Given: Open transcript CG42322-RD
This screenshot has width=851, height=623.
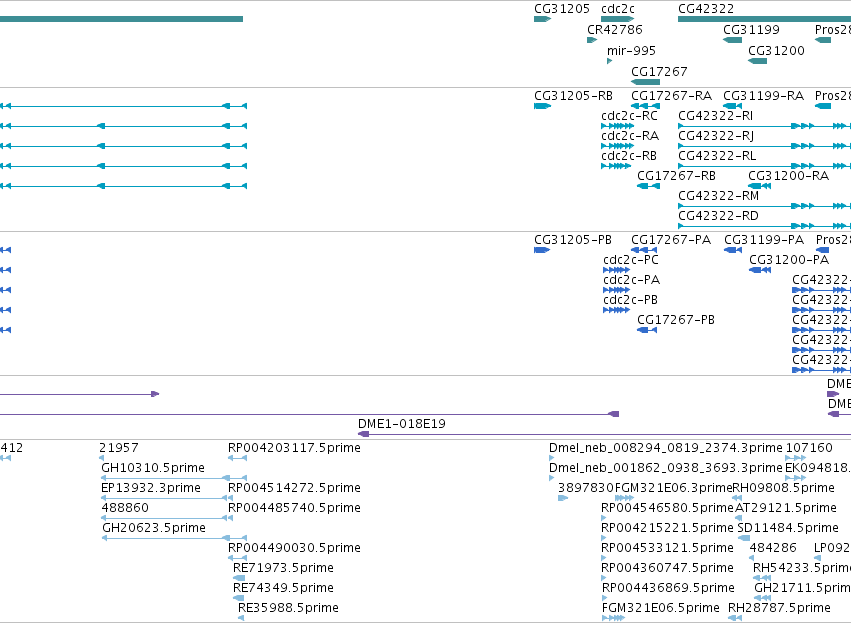Looking at the screenshot, I should click(718, 216).
